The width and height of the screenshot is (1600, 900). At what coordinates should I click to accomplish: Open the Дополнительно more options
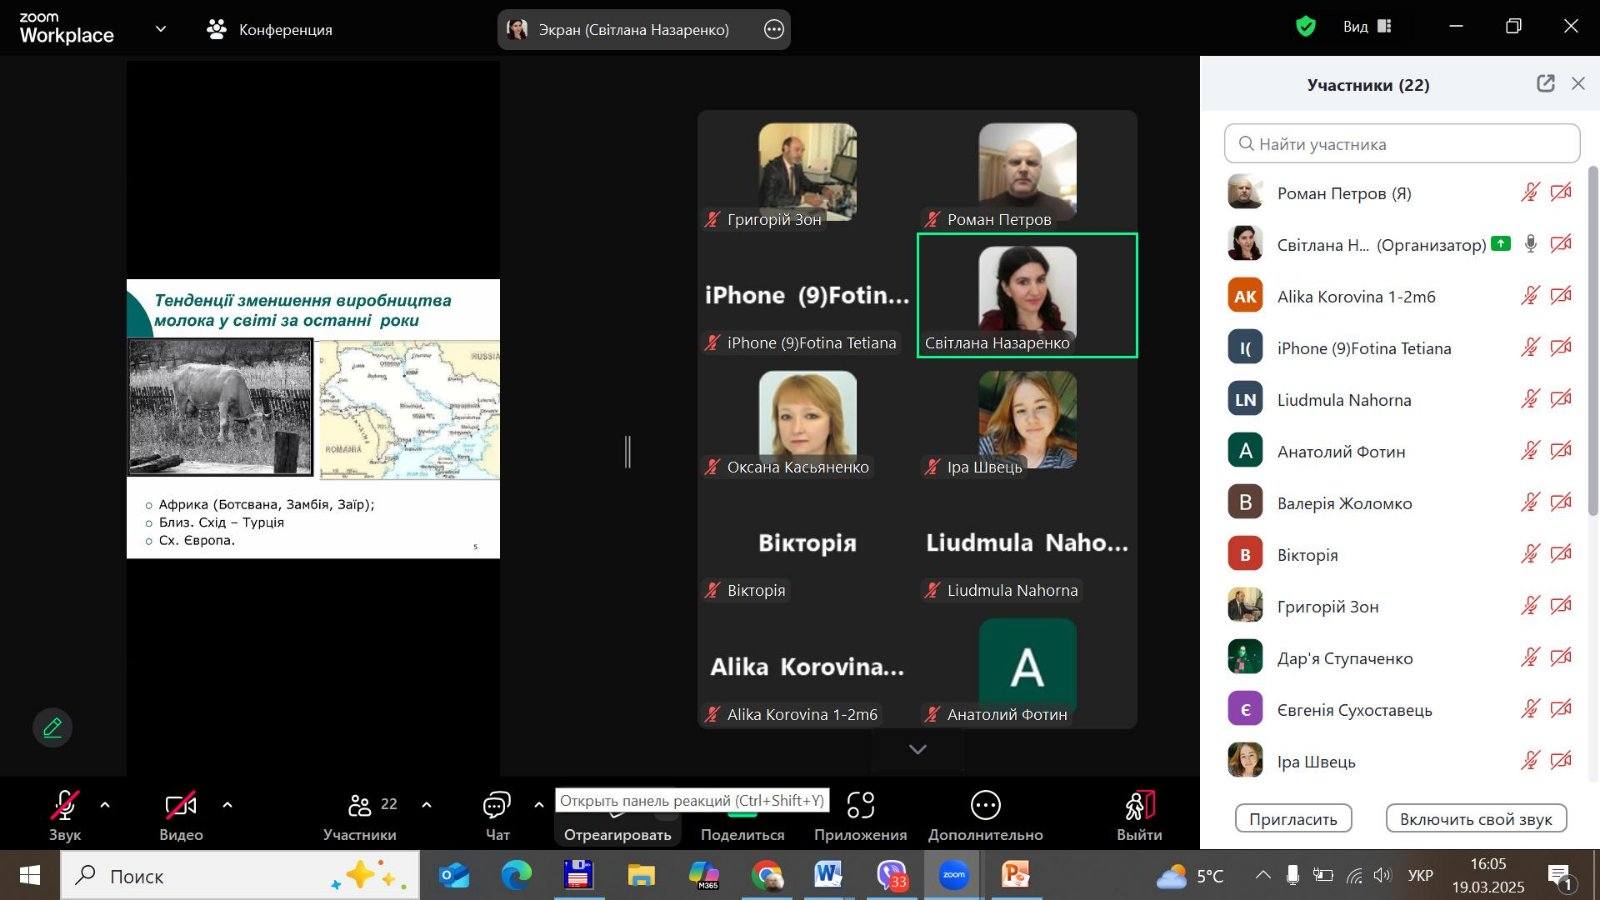pos(985,806)
